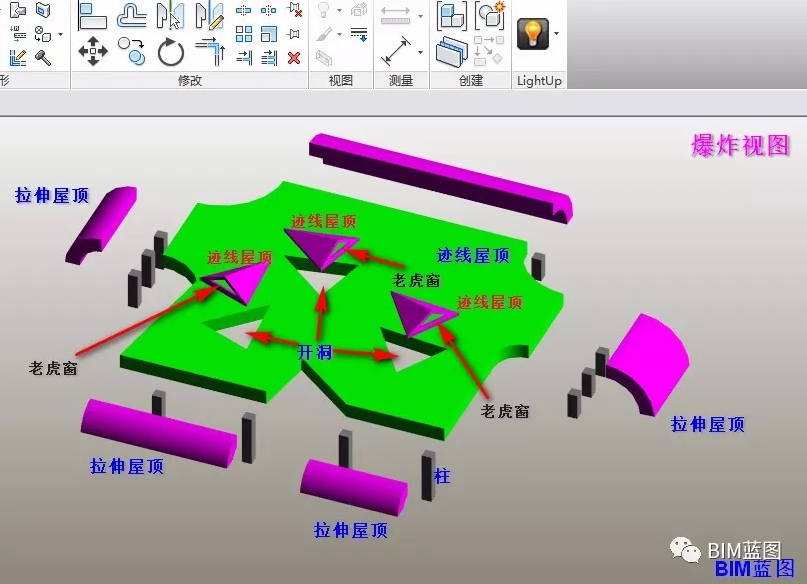Choose Mirror - Draw Axis tool
Screen dimensions: 807x584
click(x=210, y=15)
